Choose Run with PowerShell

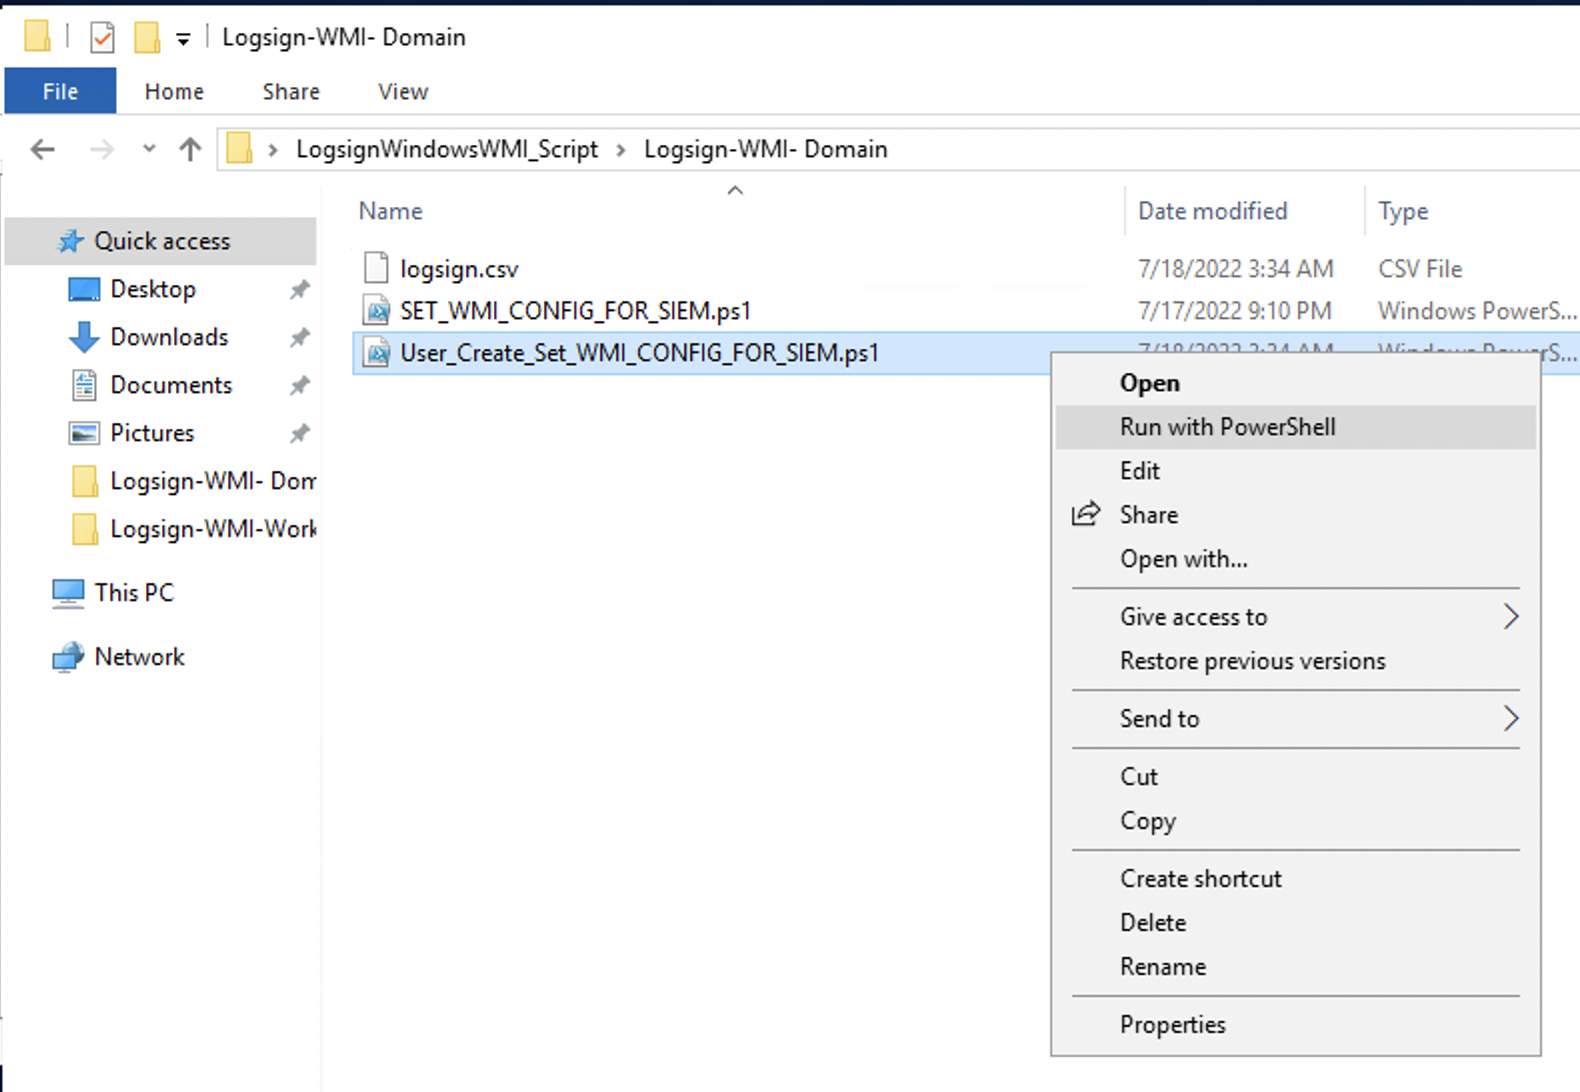pos(1295,427)
